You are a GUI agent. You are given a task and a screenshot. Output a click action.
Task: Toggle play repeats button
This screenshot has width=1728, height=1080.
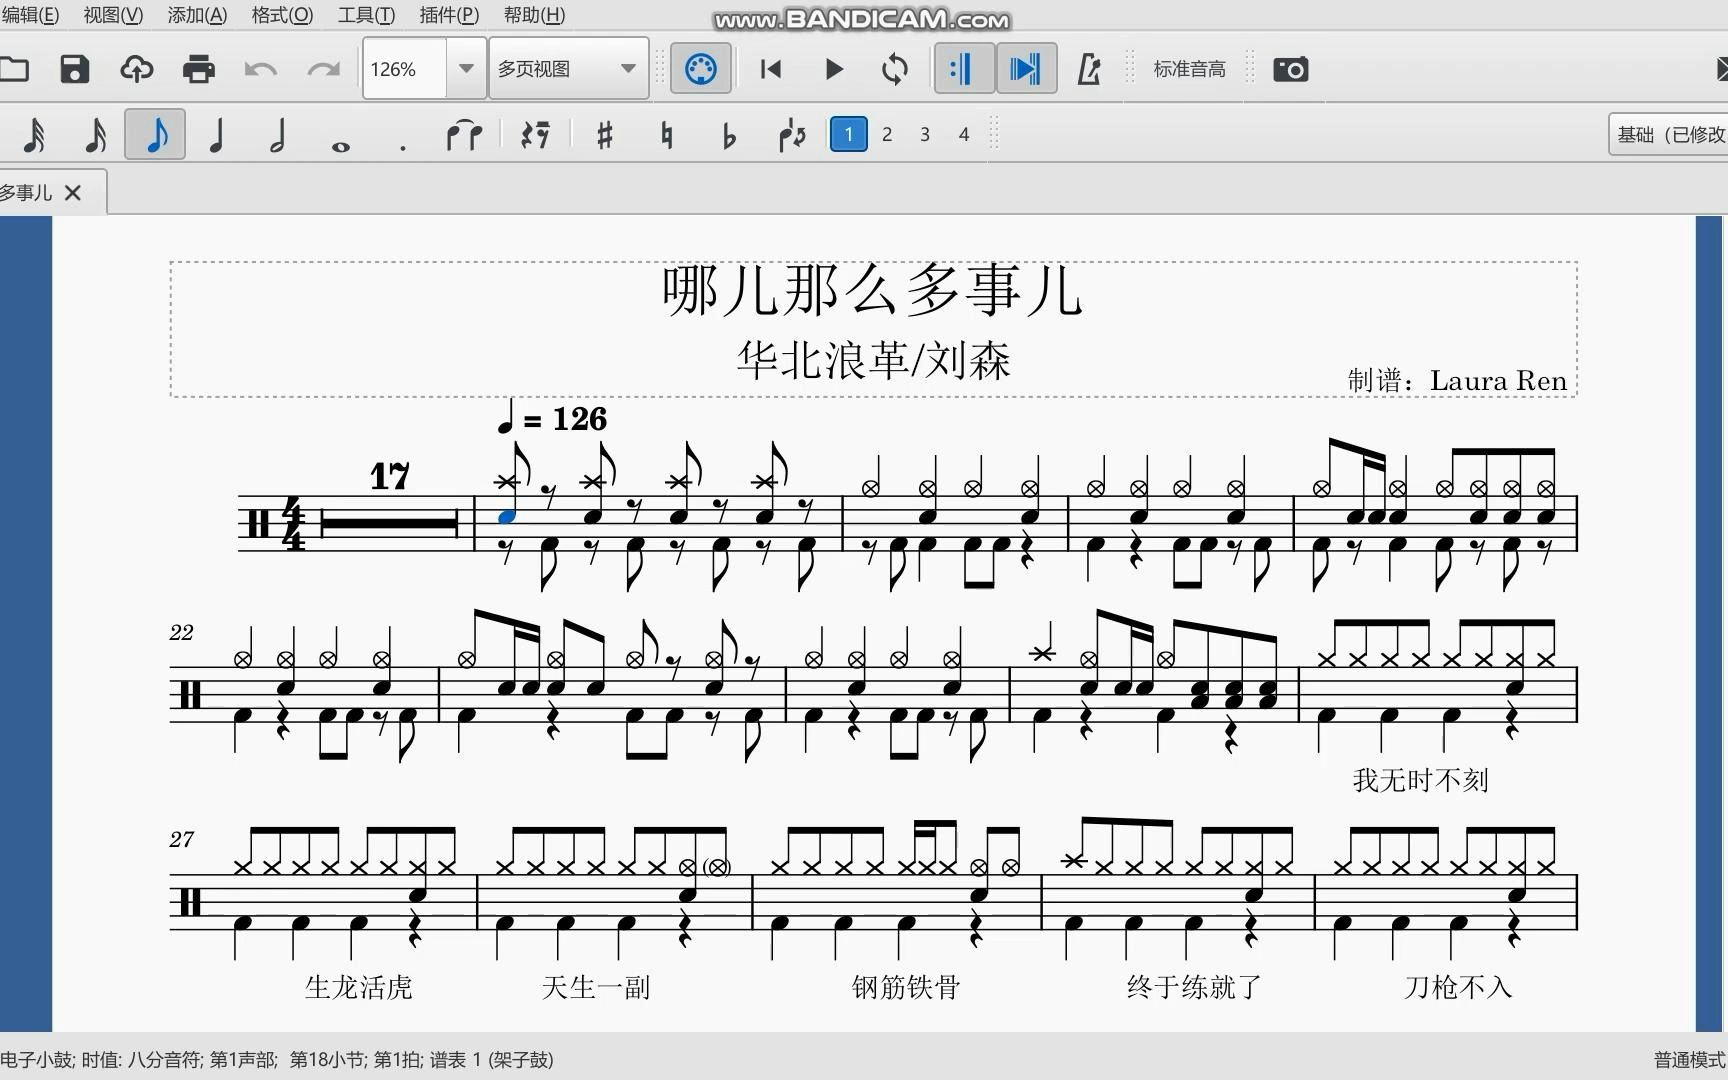963,69
